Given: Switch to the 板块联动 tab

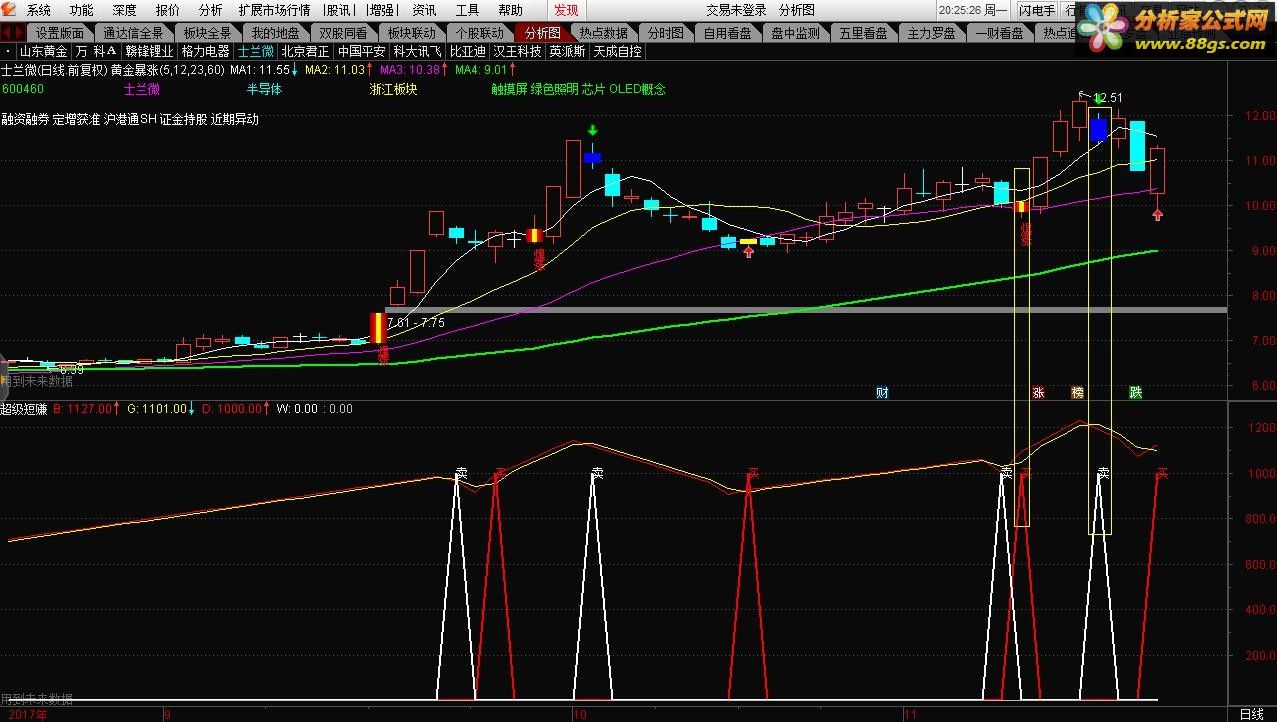Looking at the screenshot, I should point(412,33).
